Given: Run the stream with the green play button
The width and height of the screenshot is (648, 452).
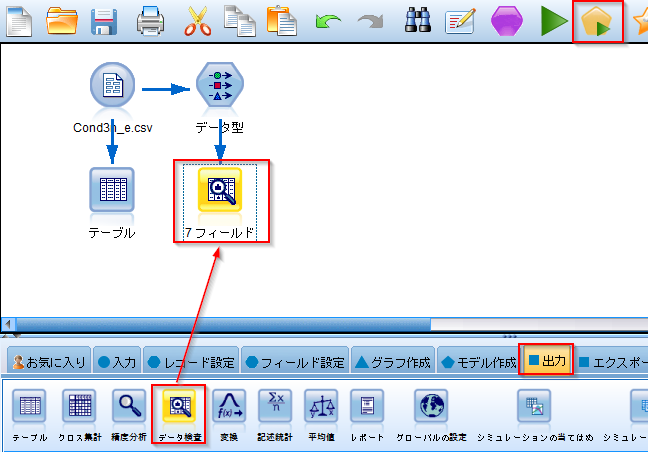Looking at the screenshot, I should coord(554,21).
